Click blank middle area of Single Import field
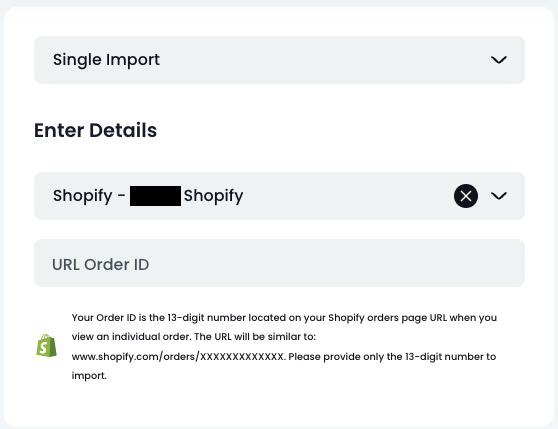Viewport: 558px width, 429px height. pos(320,60)
